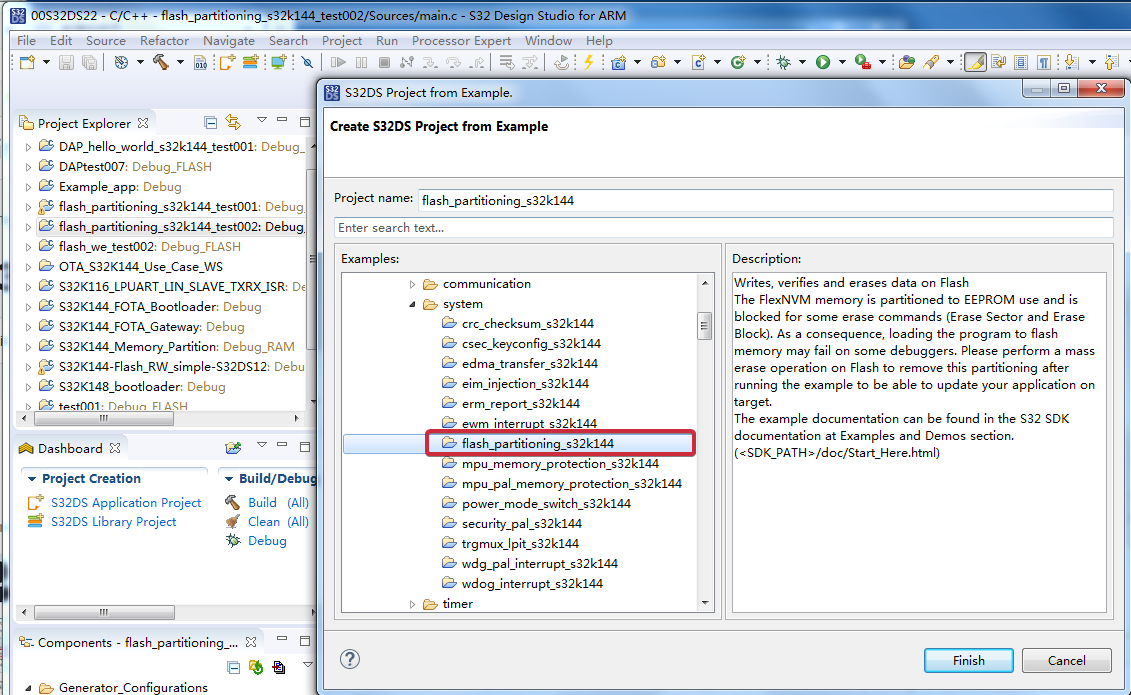Open Project Explorer view menu triangle
This screenshot has height=695, width=1131.
(x=262, y=120)
